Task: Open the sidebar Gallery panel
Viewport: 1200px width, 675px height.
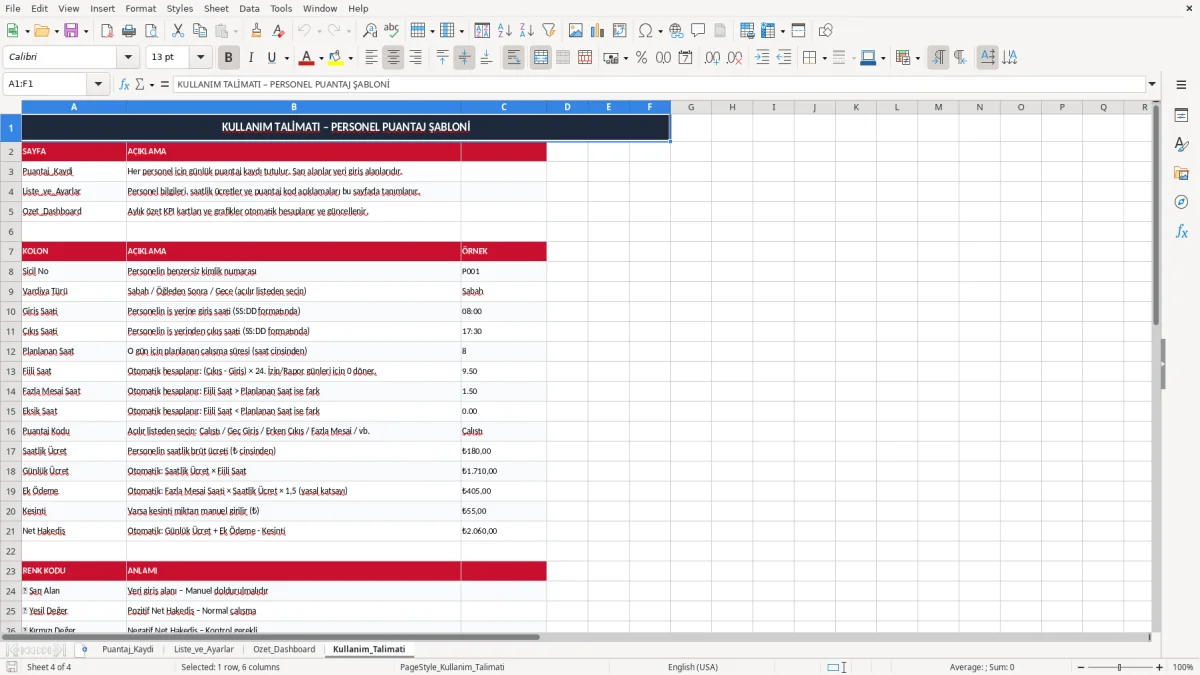Action: coord(1181,173)
